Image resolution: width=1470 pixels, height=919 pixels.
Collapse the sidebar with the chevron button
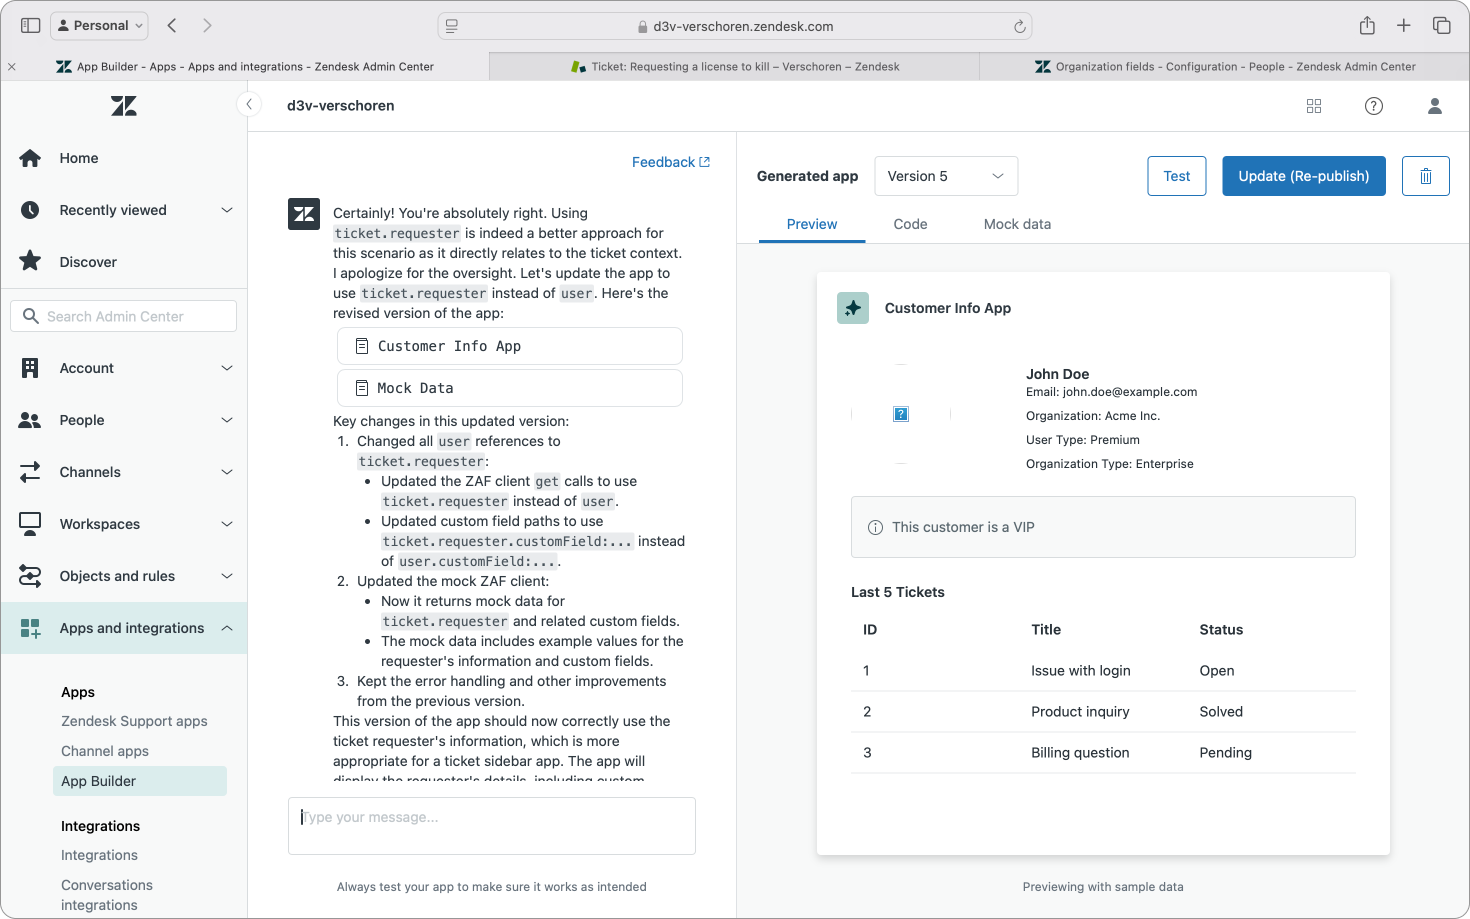(x=248, y=104)
